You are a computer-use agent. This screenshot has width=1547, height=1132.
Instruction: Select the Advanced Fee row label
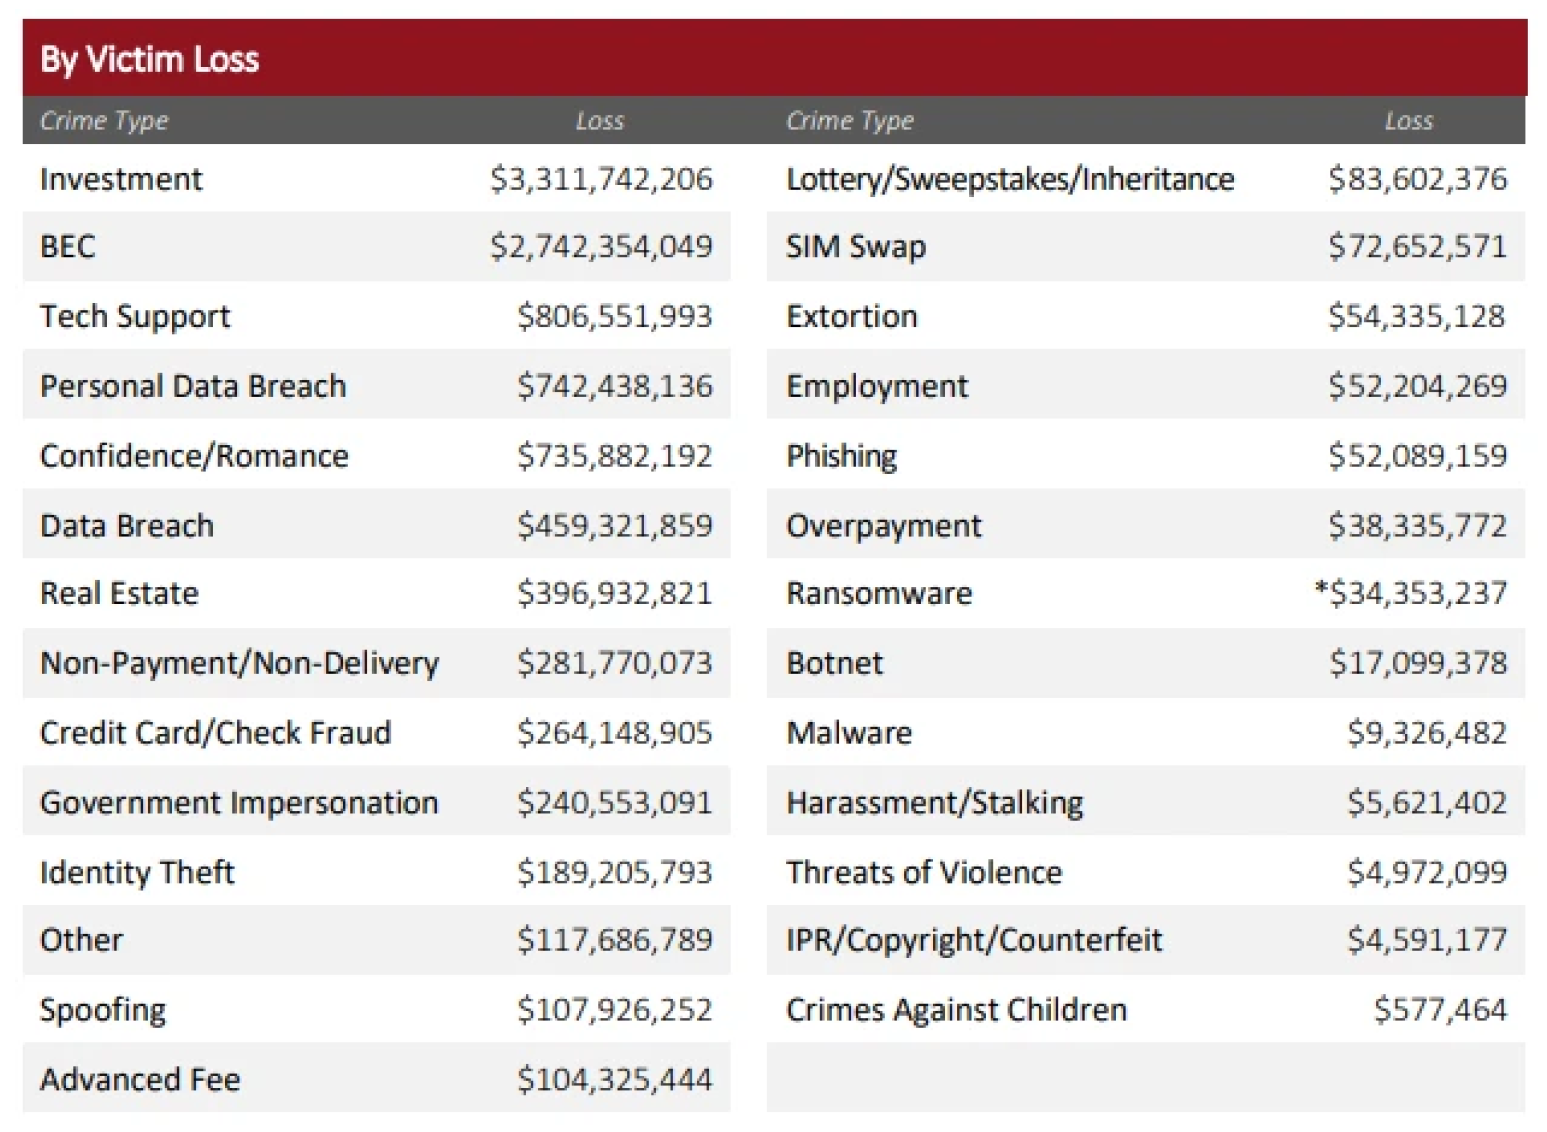click(140, 1080)
